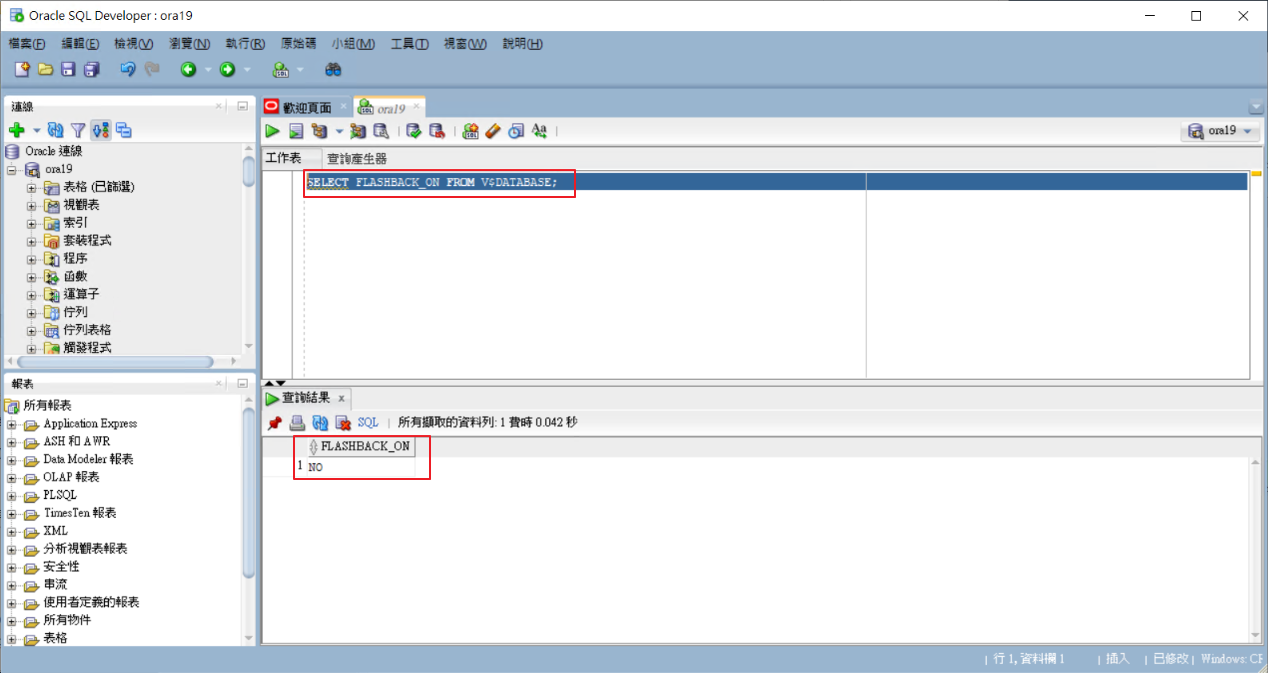Image resolution: width=1268 pixels, height=673 pixels.
Task: Select the 套裝程式 tree item
Action: 87,241
